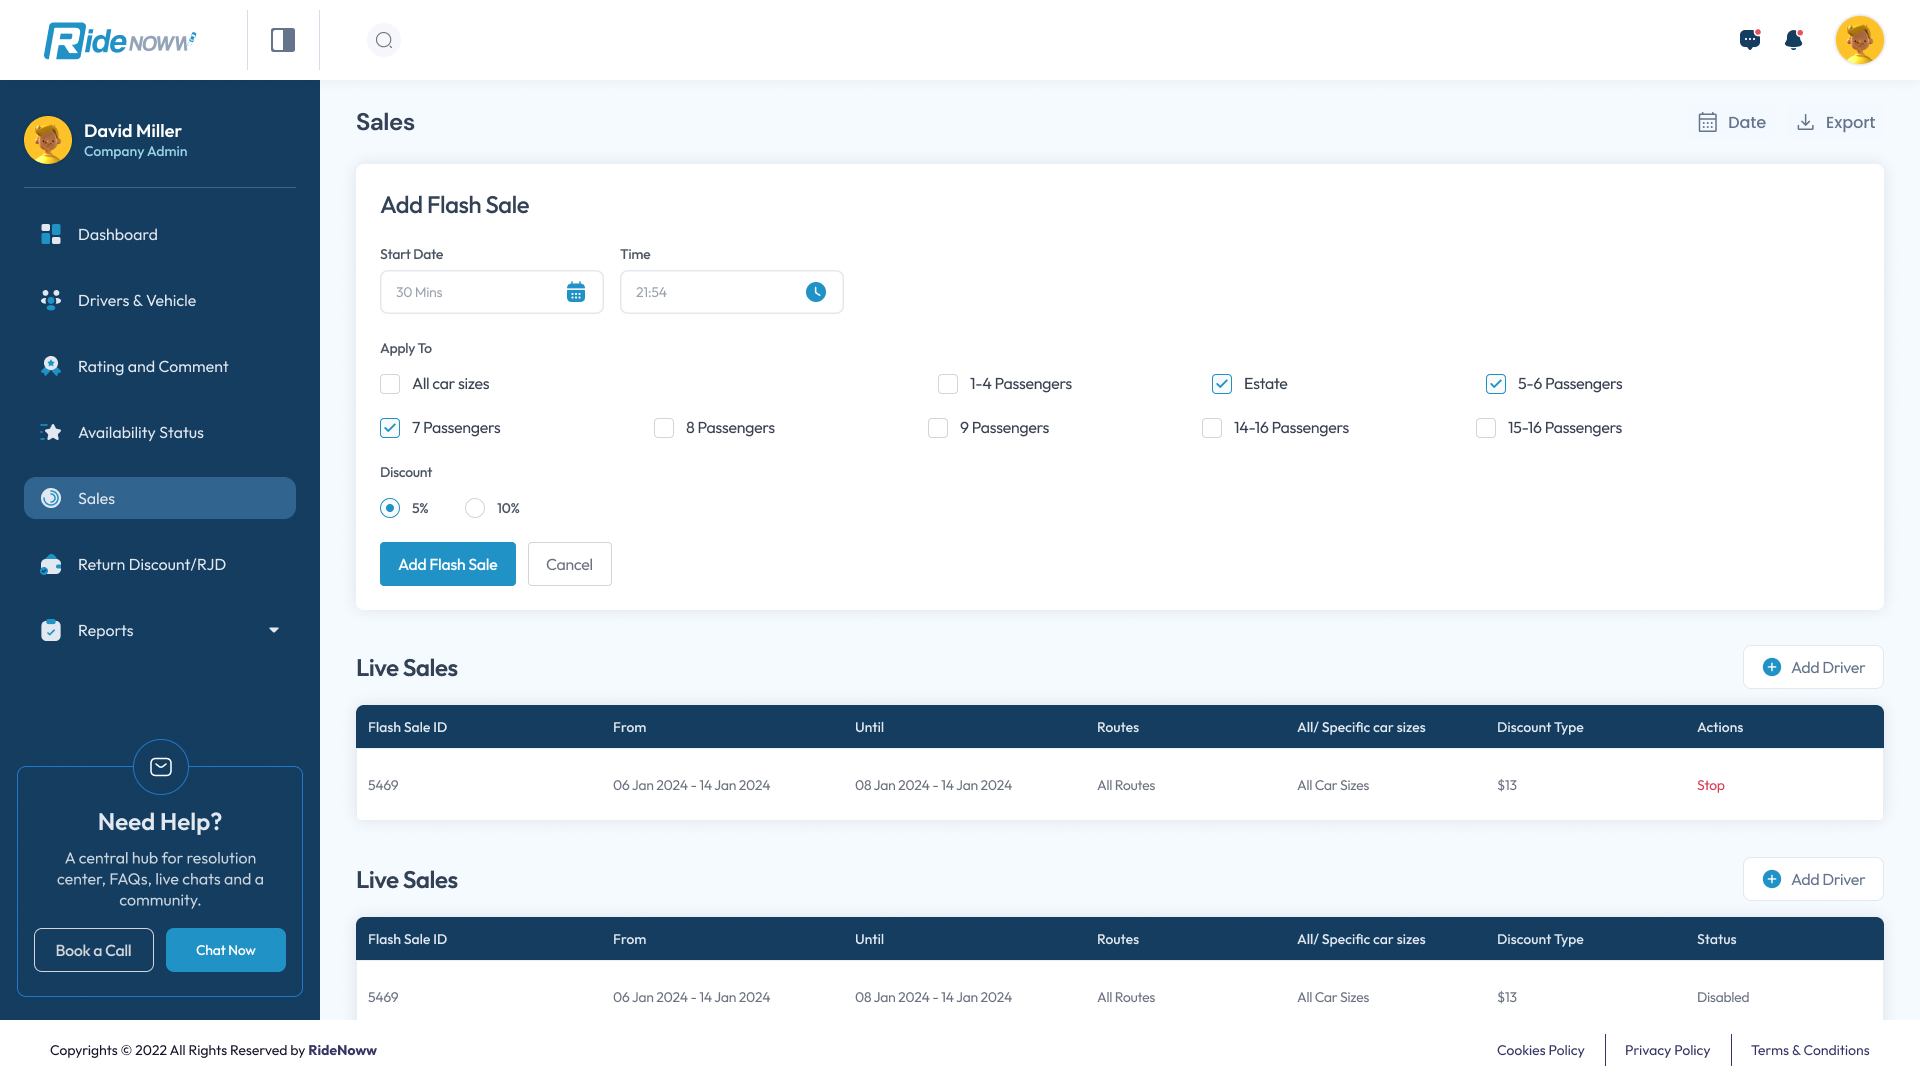1920x1080 pixels.
Task: Check the 8 Passengers box
Action: click(x=664, y=428)
